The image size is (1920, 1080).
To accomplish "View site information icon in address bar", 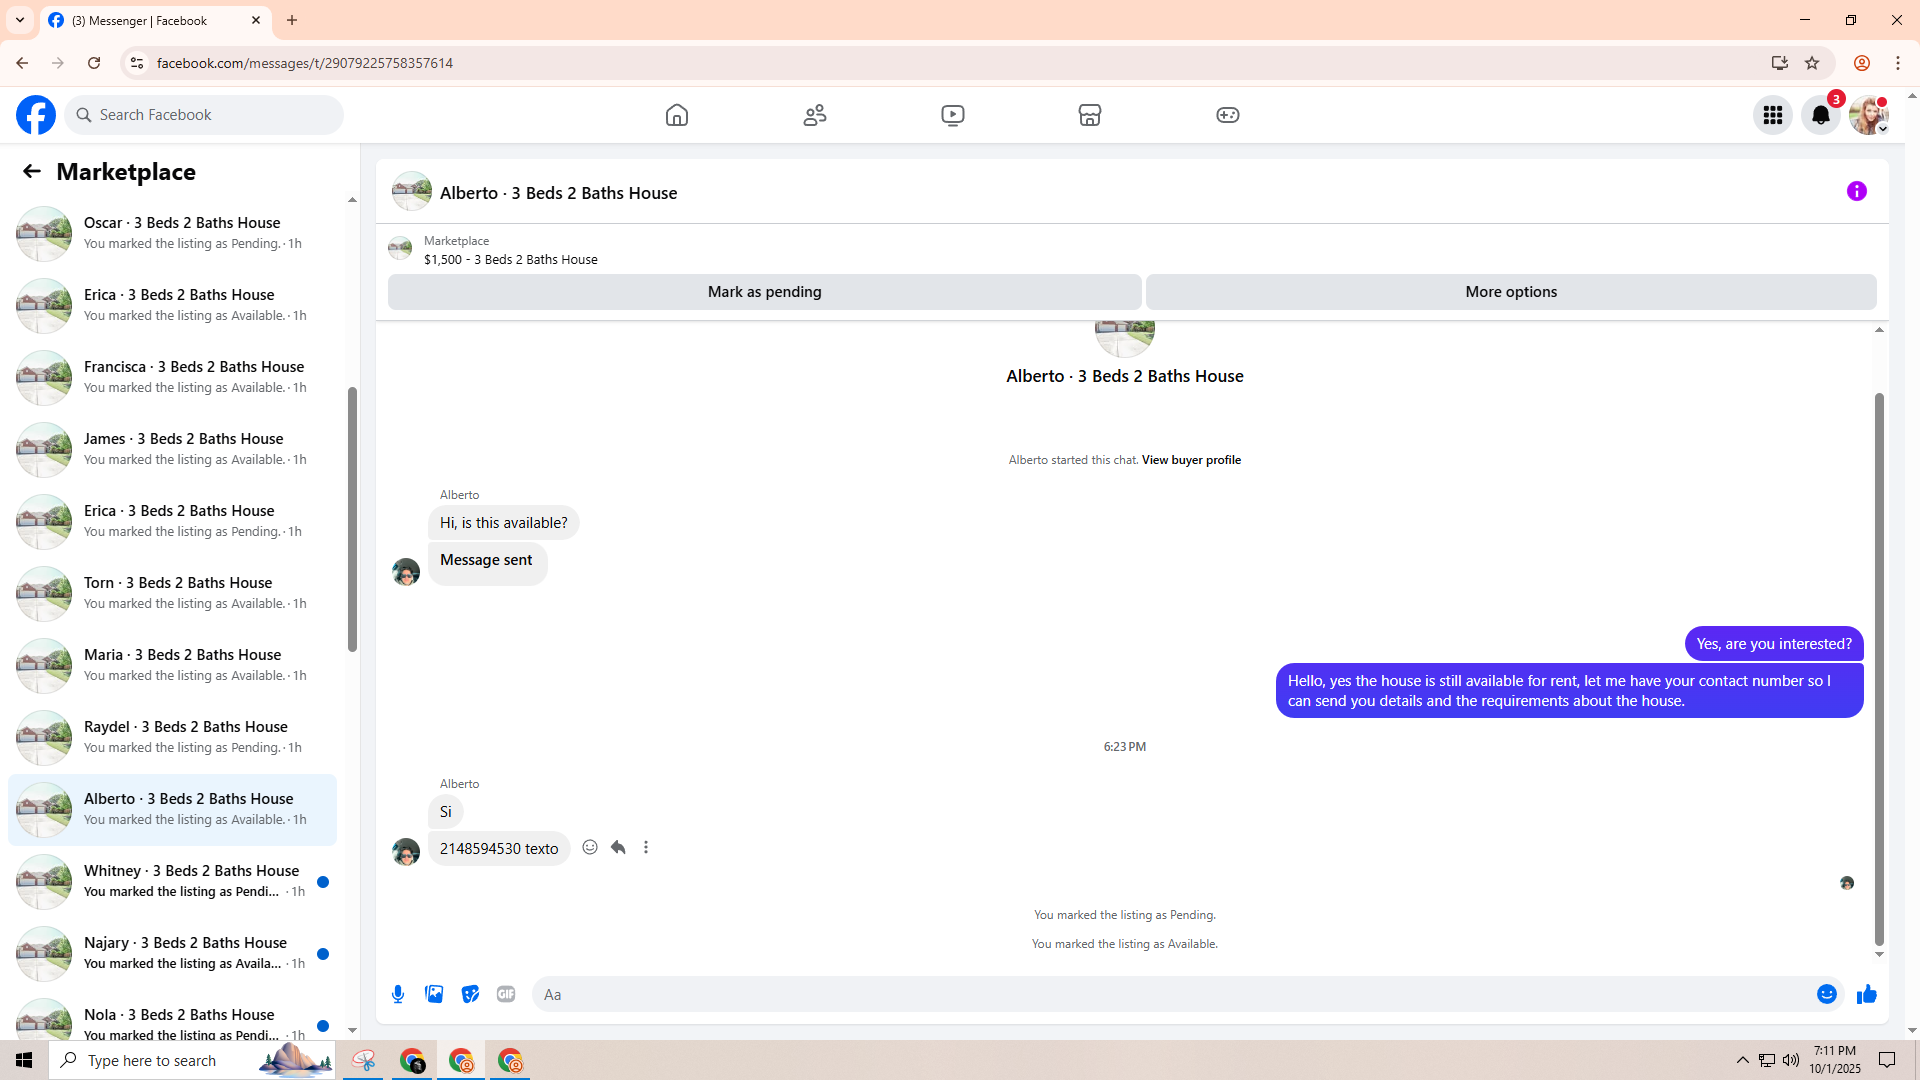I will [x=137, y=63].
